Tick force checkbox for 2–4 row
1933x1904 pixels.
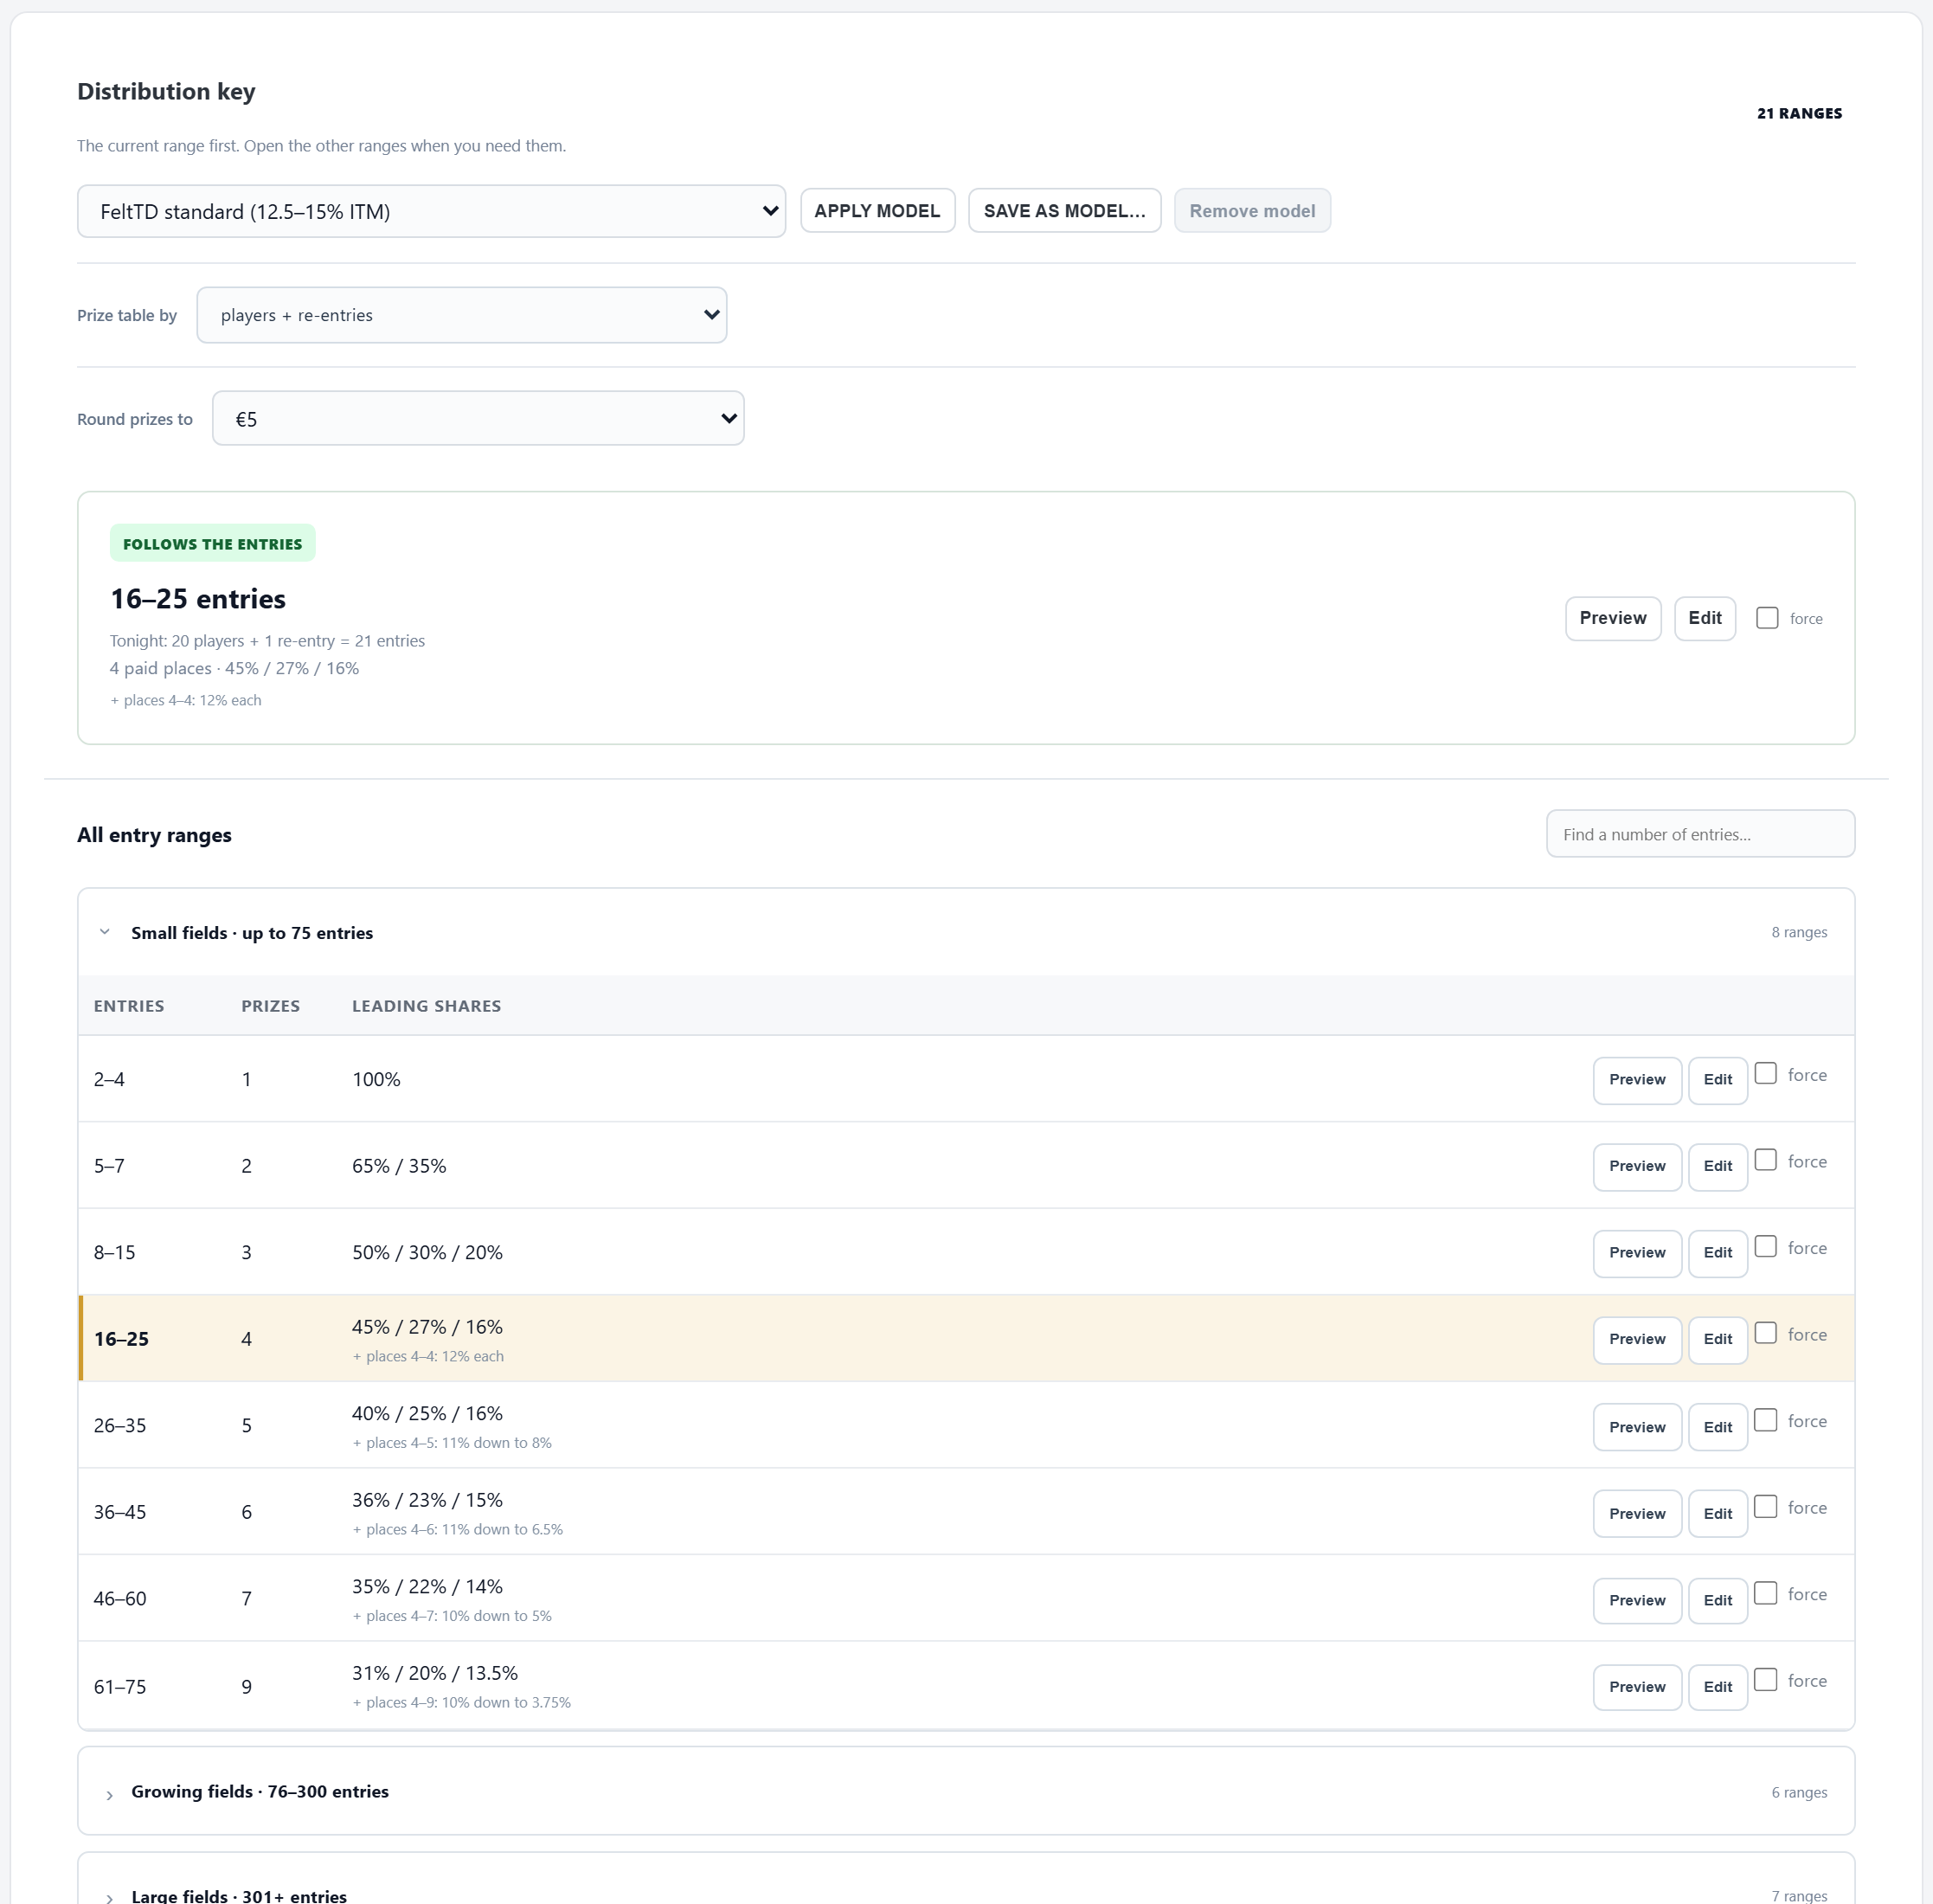[x=1766, y=1073]
